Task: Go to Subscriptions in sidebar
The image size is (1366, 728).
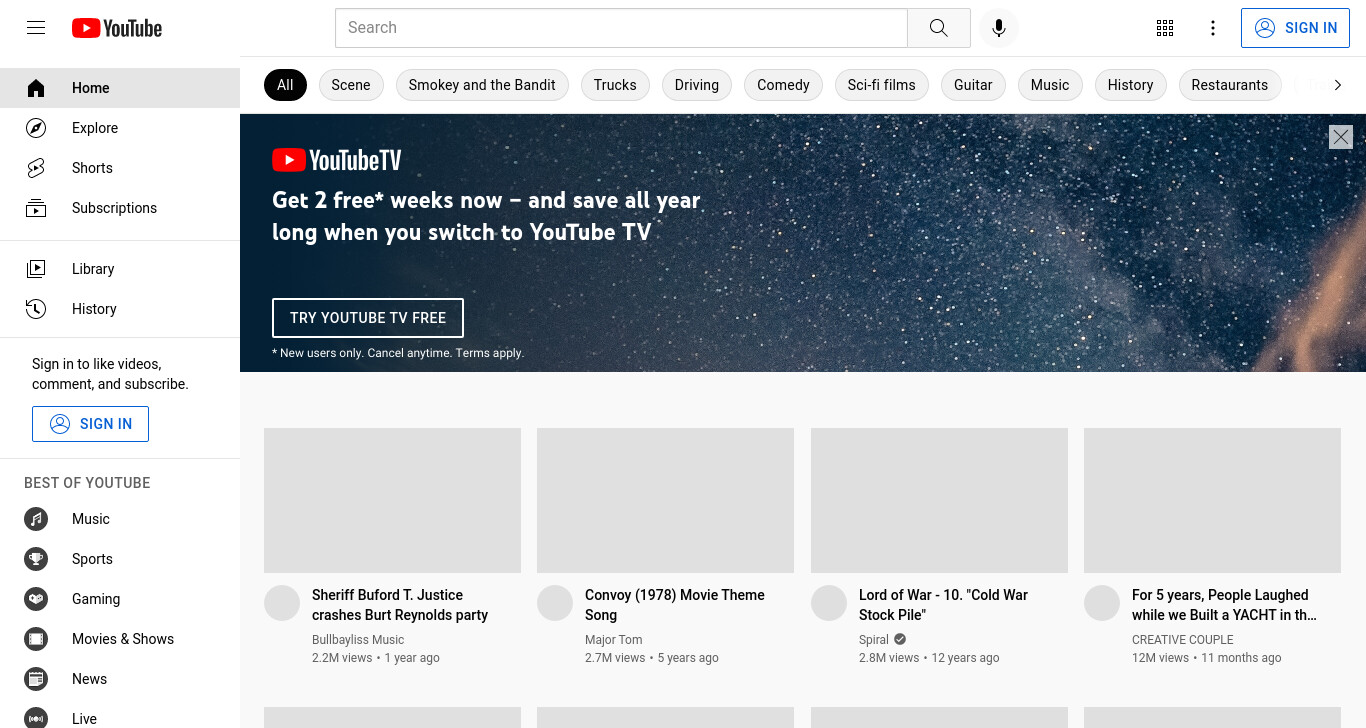Action: click(x=120, y=208)
